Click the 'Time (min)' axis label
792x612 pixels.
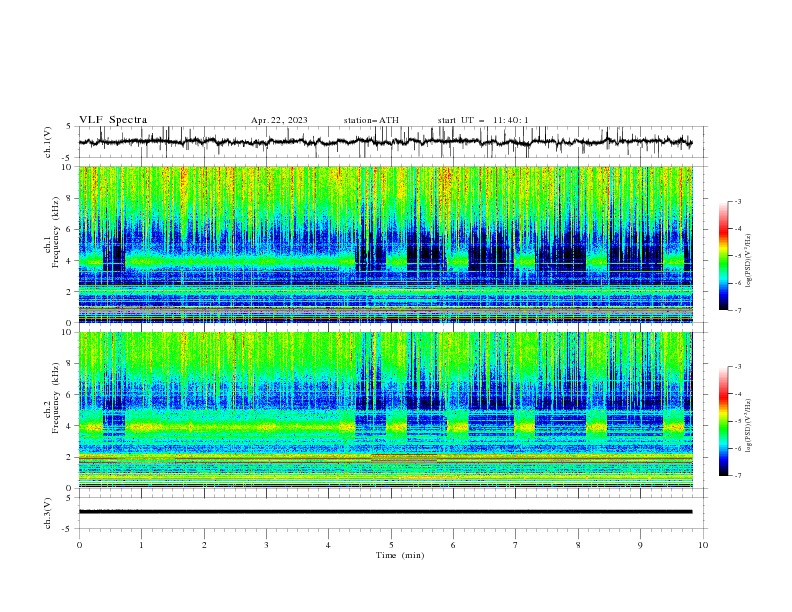(400, 555)
